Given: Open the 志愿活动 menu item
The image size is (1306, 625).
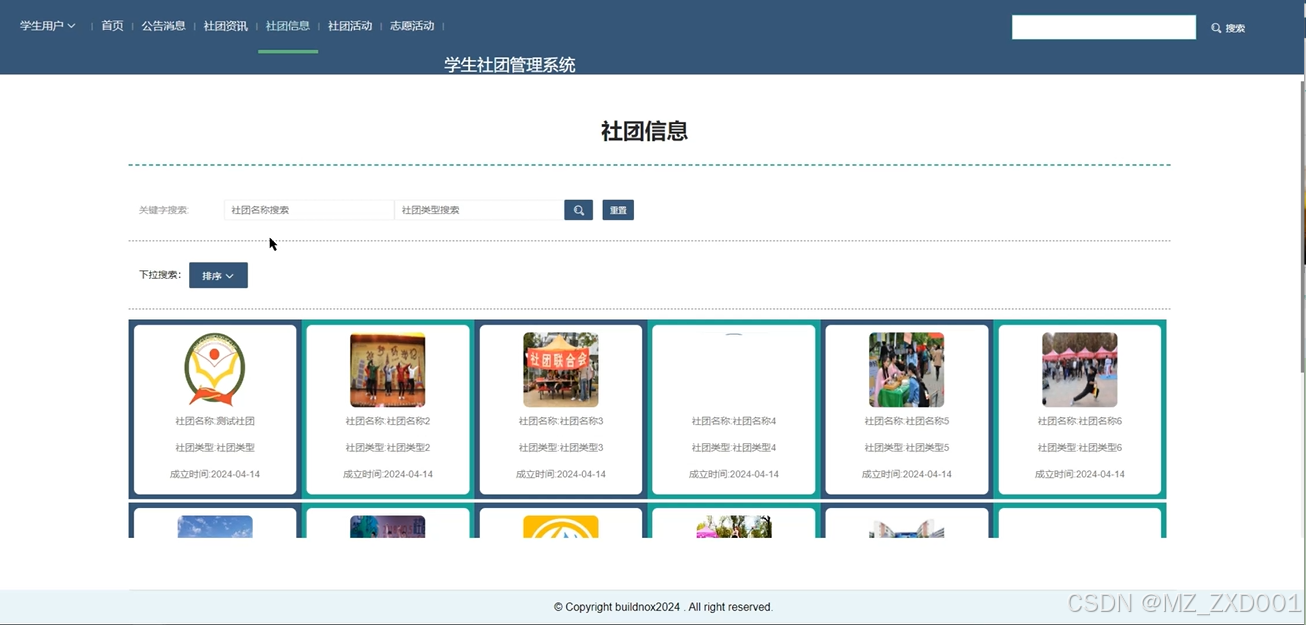Looking at the screenshot, I should 412,26.
